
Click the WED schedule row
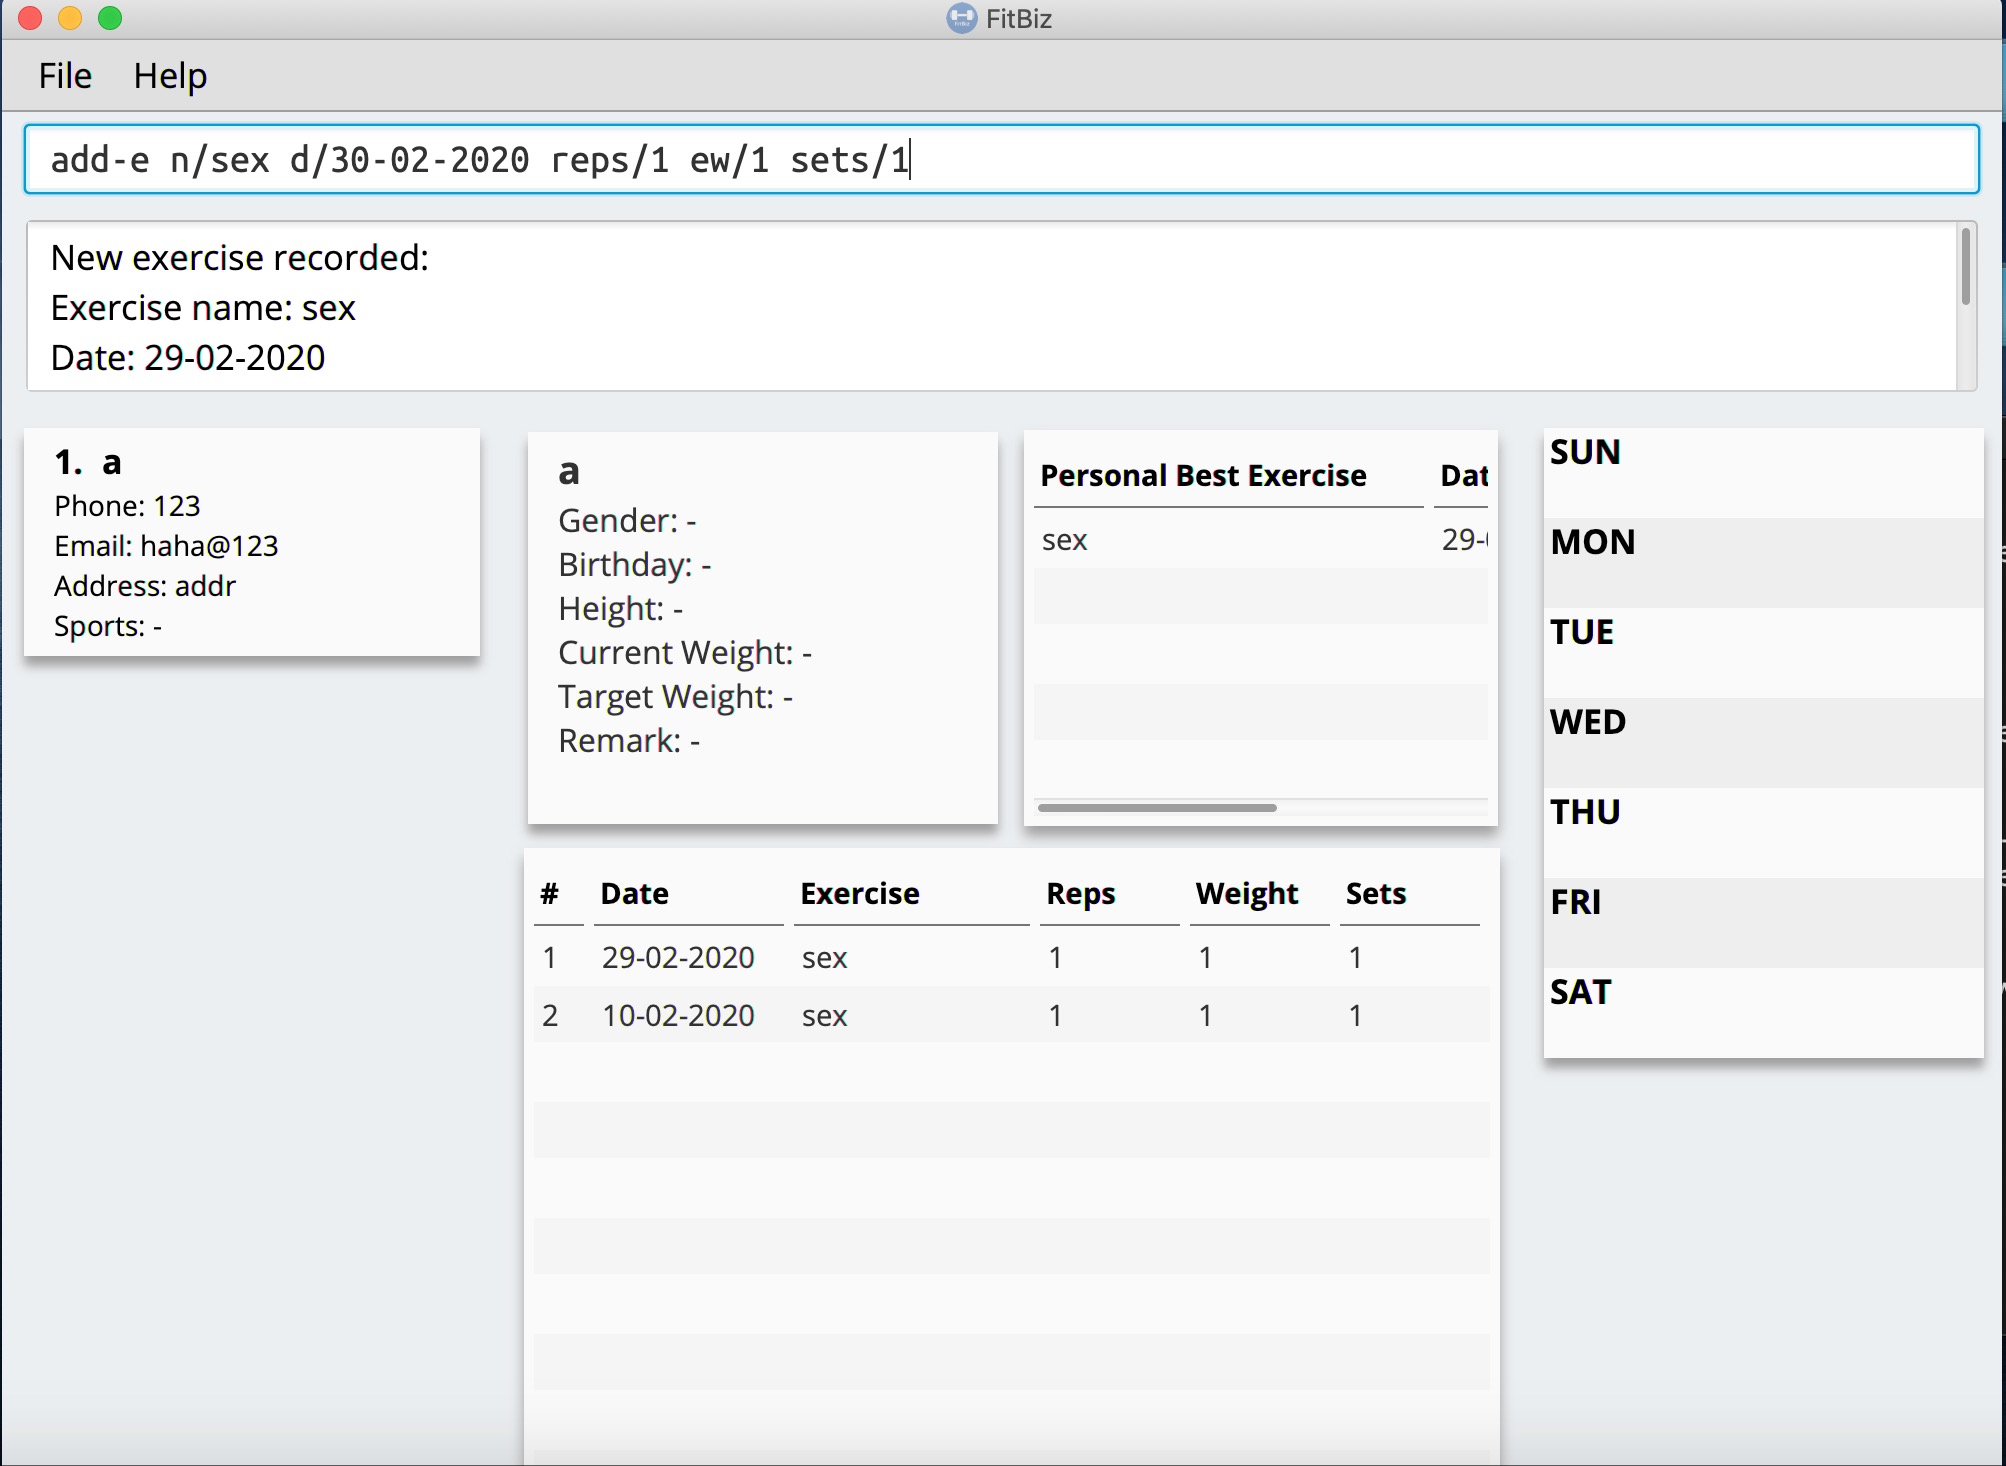[1762, 742]
